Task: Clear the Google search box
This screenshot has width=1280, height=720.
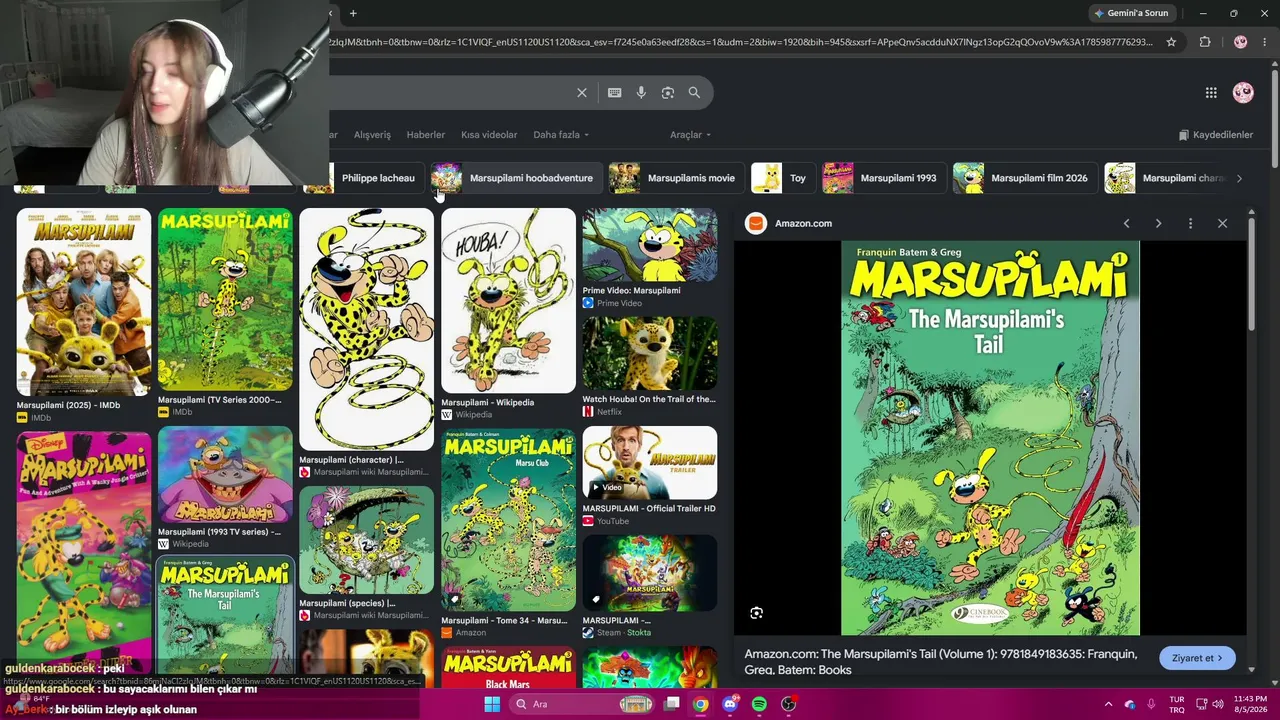Action: click(x=582, y=92)
